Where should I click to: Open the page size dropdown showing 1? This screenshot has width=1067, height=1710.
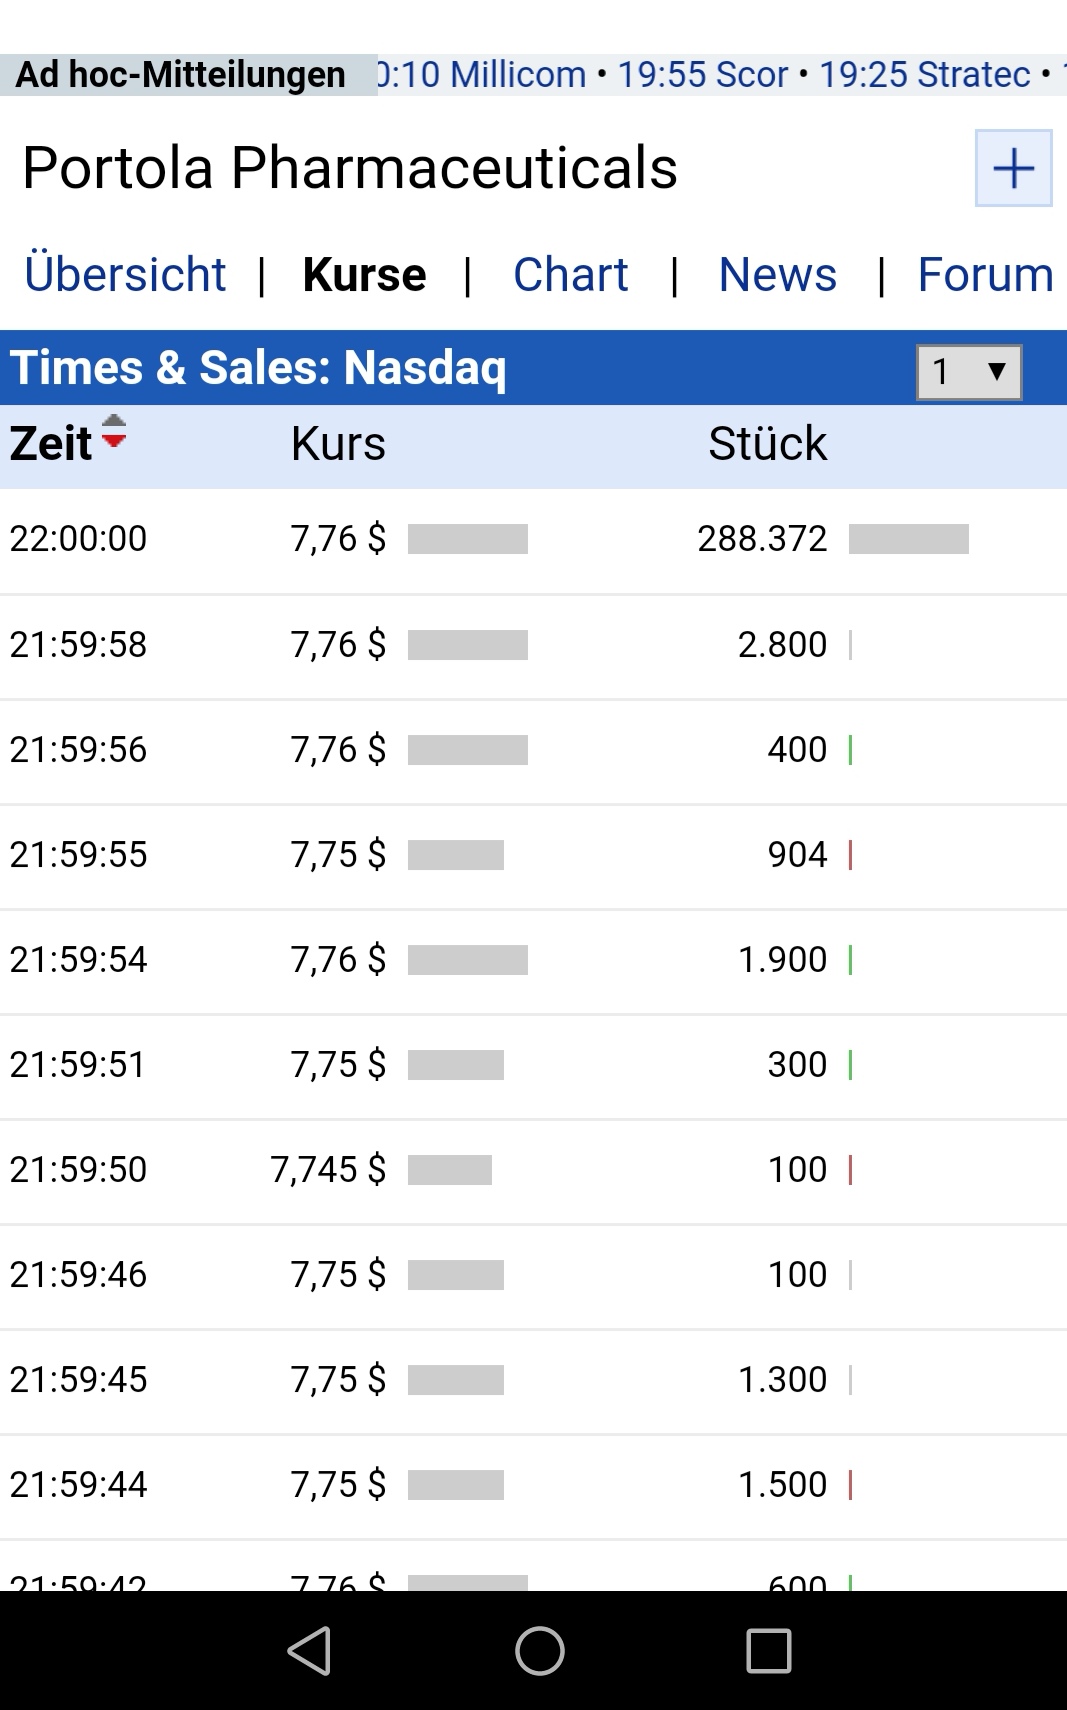pyautogui.click(x=968, y=372)
